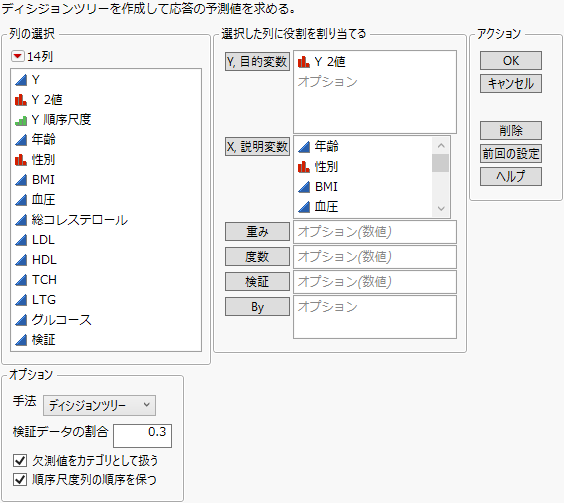Click the X, 説明変数 role button

point(257,146)
